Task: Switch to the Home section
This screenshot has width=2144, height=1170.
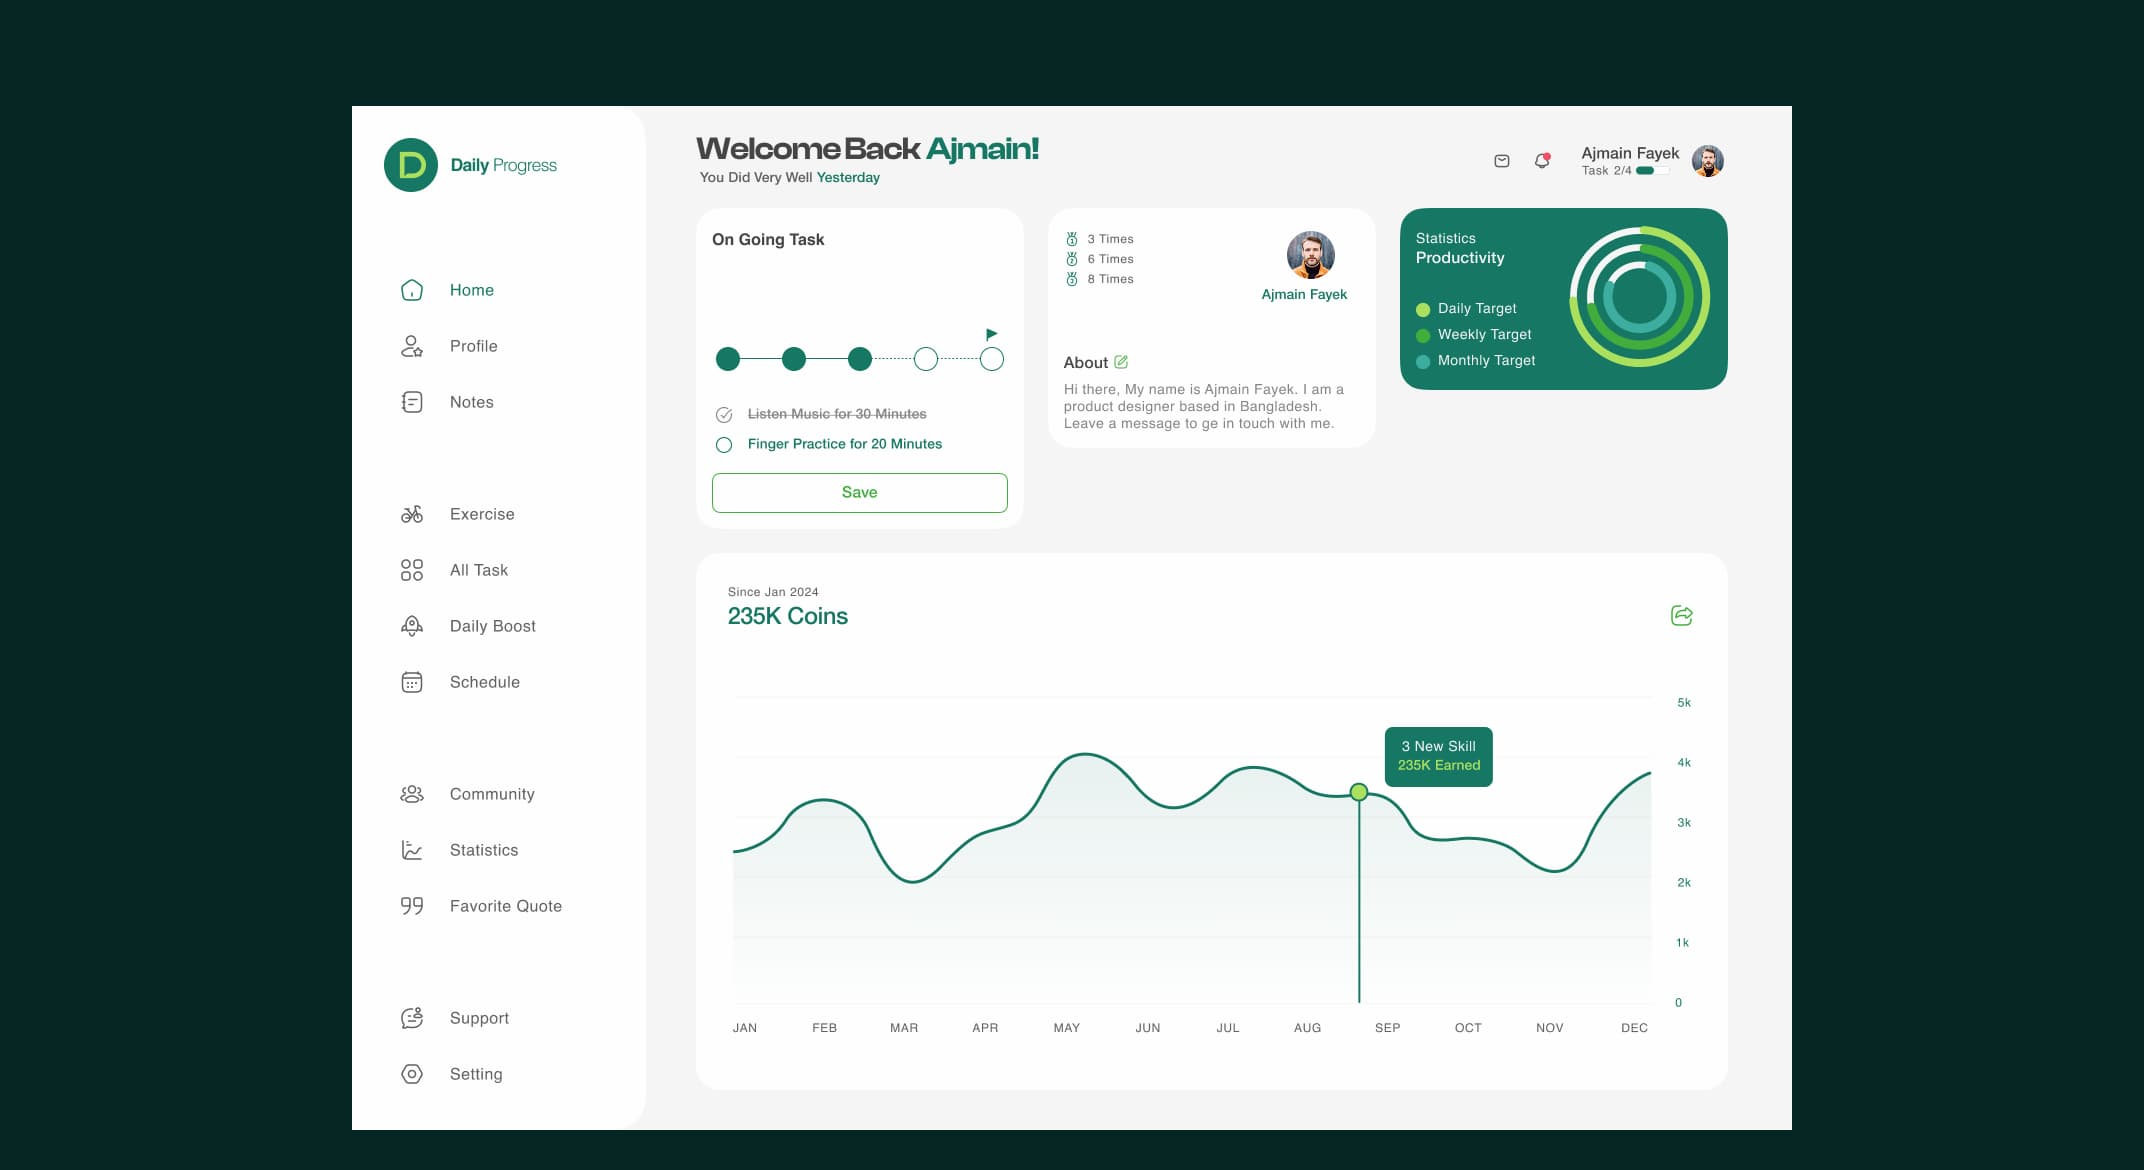Action: [x=471, y=289]
